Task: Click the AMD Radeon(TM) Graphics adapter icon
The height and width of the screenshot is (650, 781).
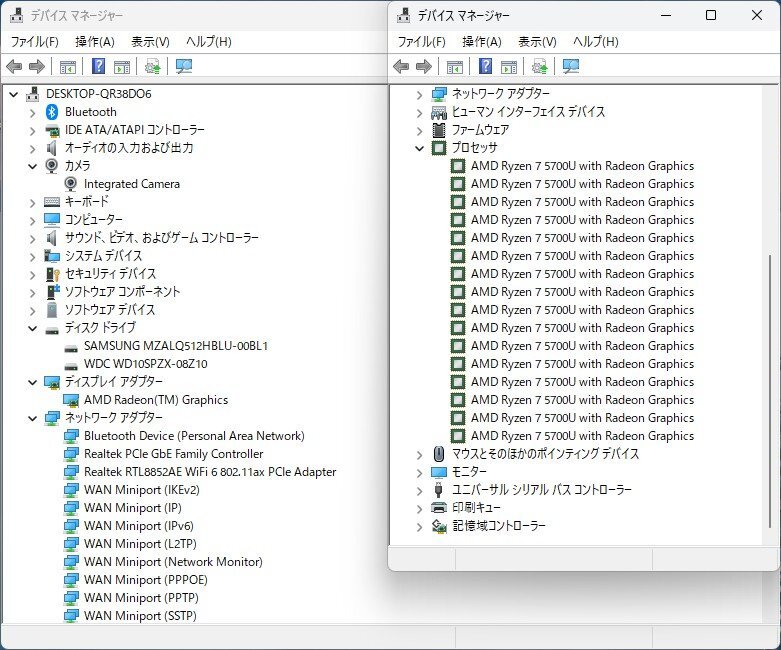Action: coord(71,400)
